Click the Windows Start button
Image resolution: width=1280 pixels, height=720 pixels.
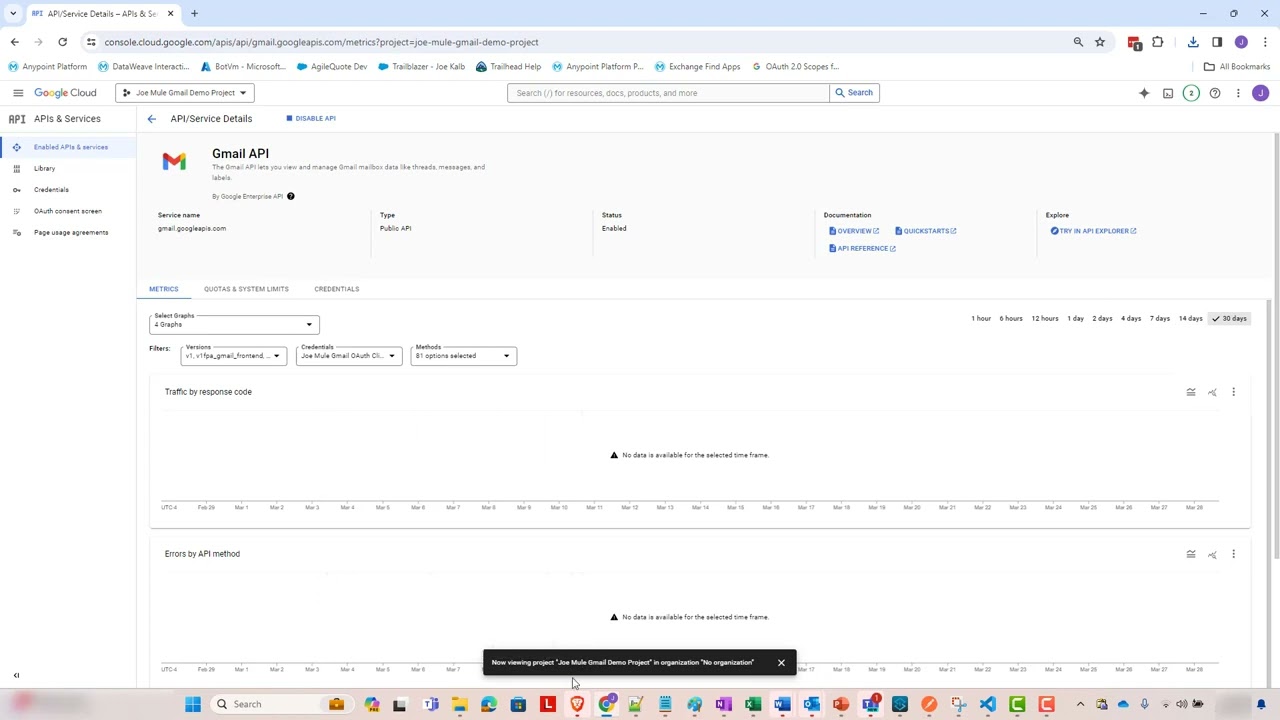[x=193, y=704]
